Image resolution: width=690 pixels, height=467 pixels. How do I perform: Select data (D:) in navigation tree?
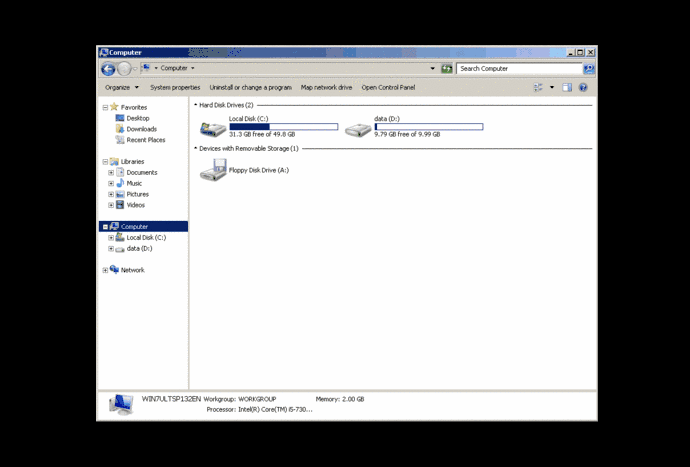point(139,249)
